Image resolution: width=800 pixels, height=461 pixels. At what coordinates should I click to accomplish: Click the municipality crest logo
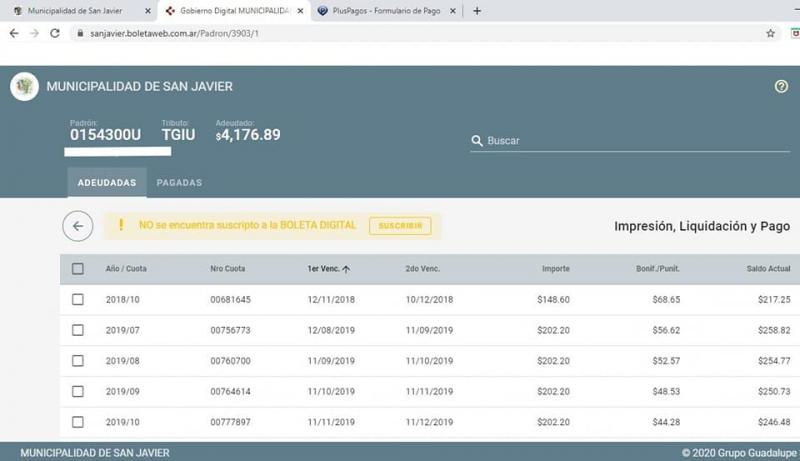(24, 86)
